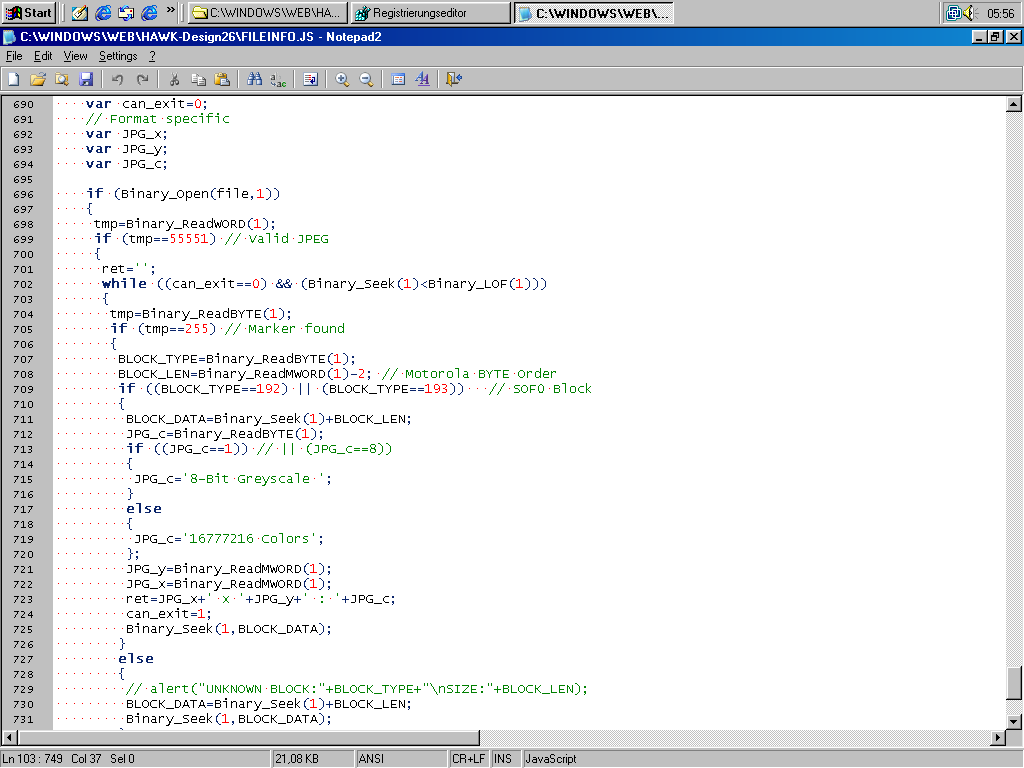Screen dimensions: 1024x768
Task: Launch first Internet Explorer quick launch icon
Action: pyautogui.click(x=103, y=12)
